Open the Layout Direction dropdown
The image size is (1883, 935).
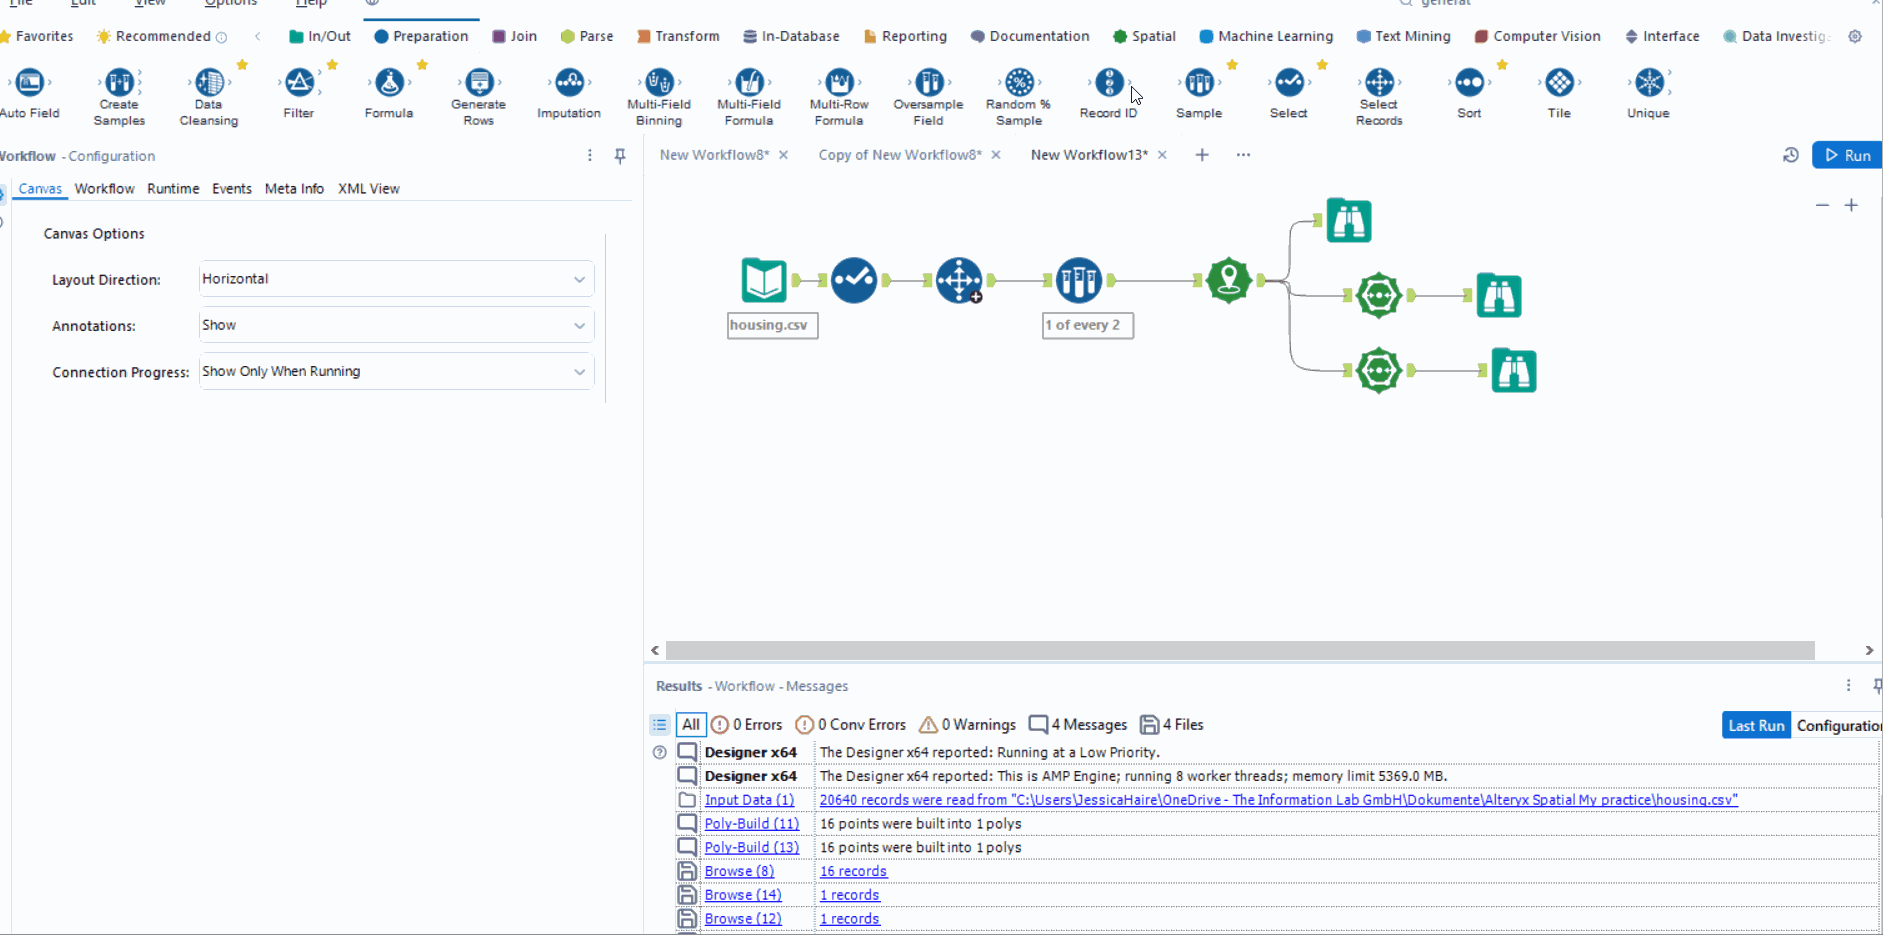(x=396, y=279)
